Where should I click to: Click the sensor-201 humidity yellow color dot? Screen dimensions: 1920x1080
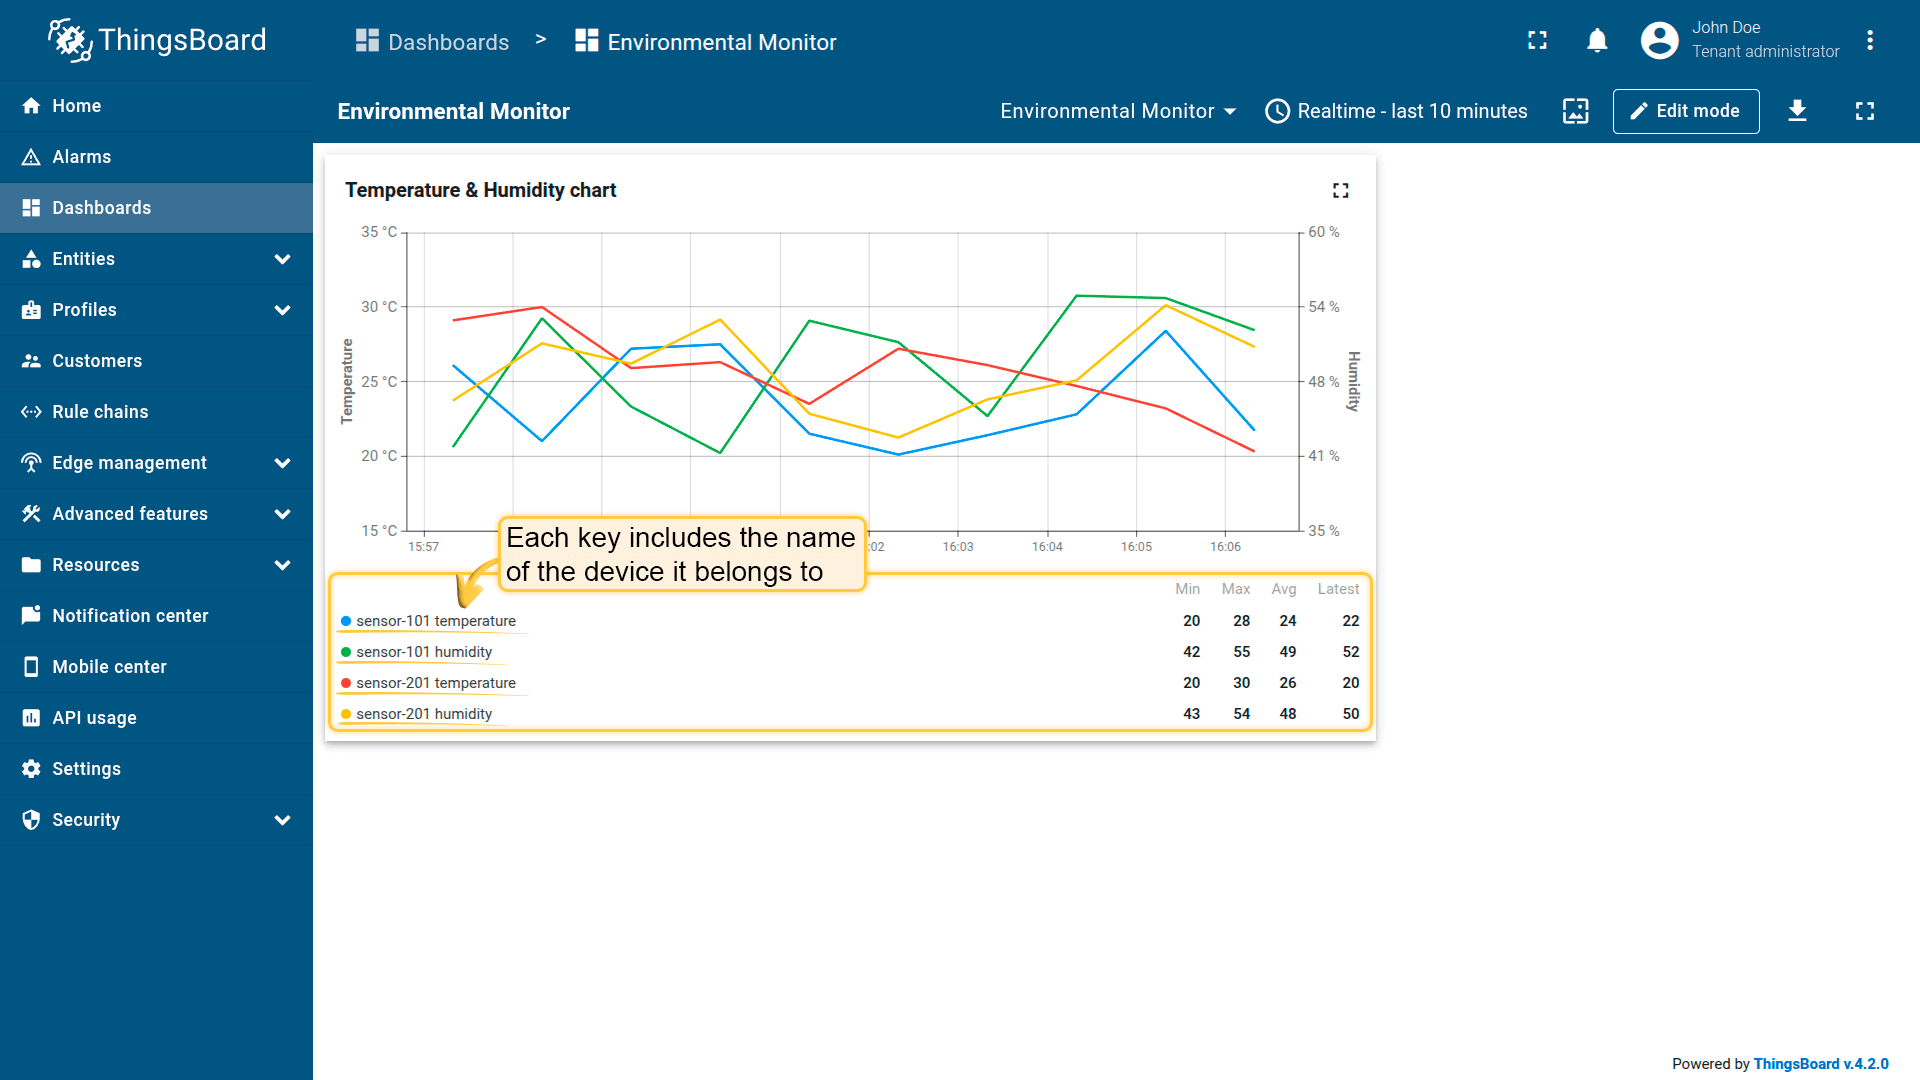click(346, 714)
